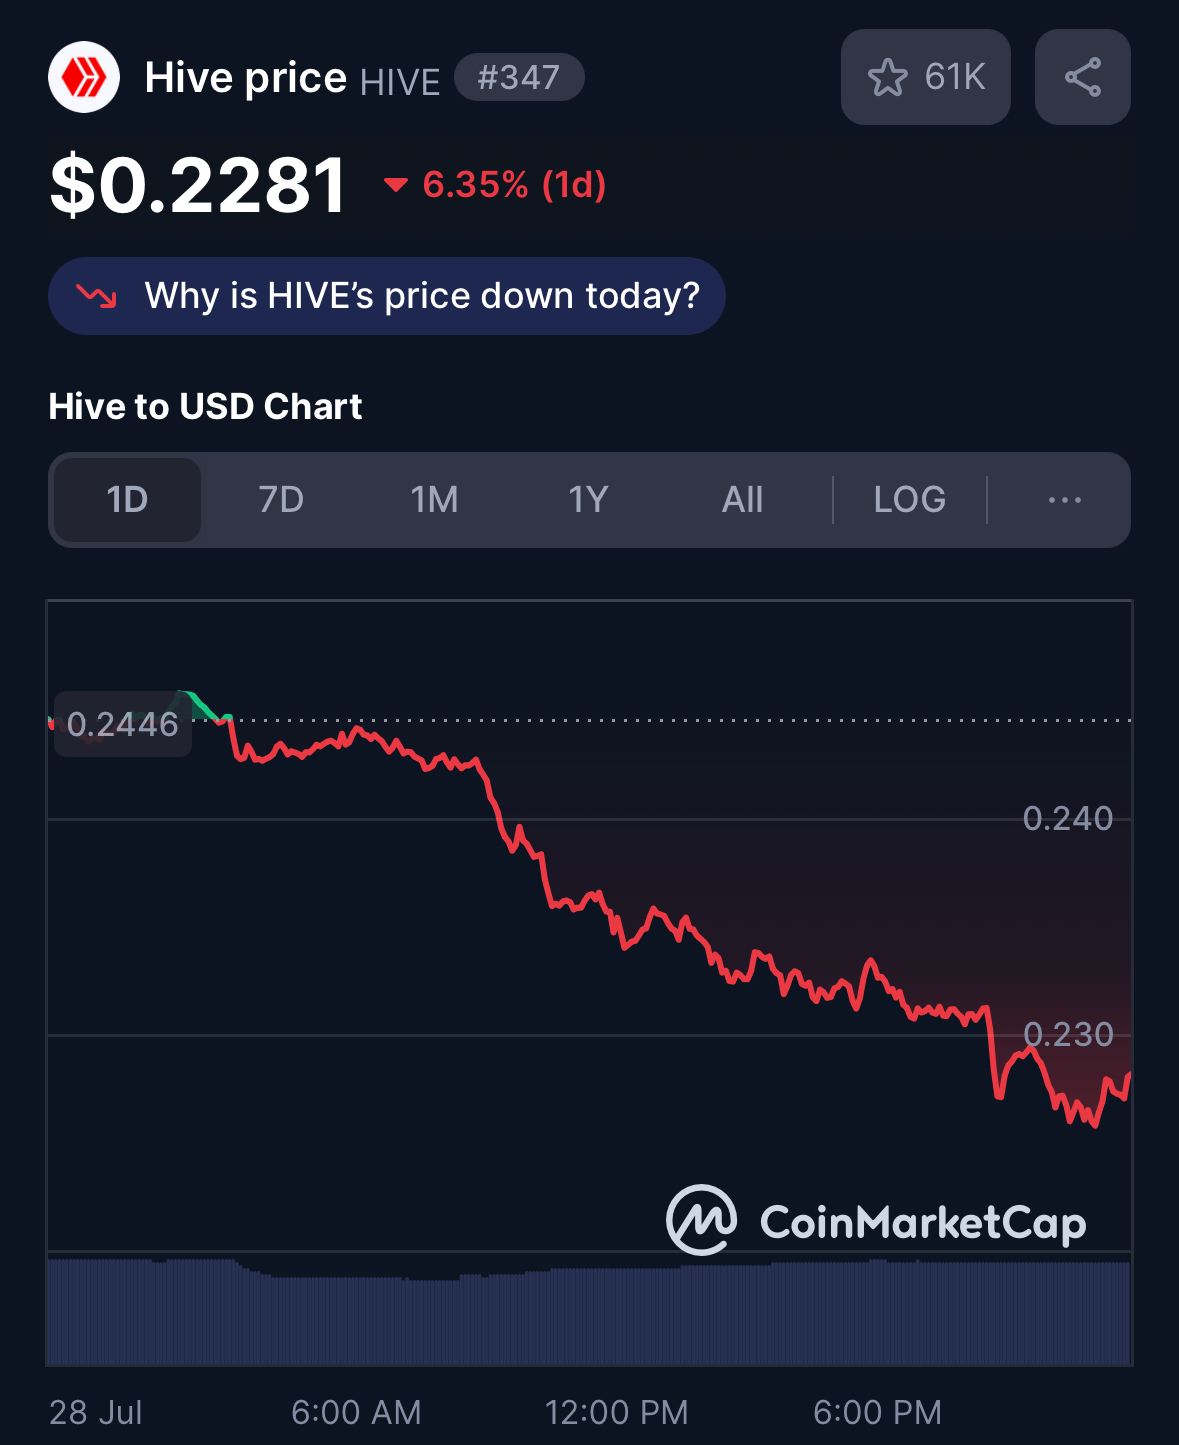
Task: Click the $0.2281 price value
Action: pyautogui.click(x=198, y=185)
